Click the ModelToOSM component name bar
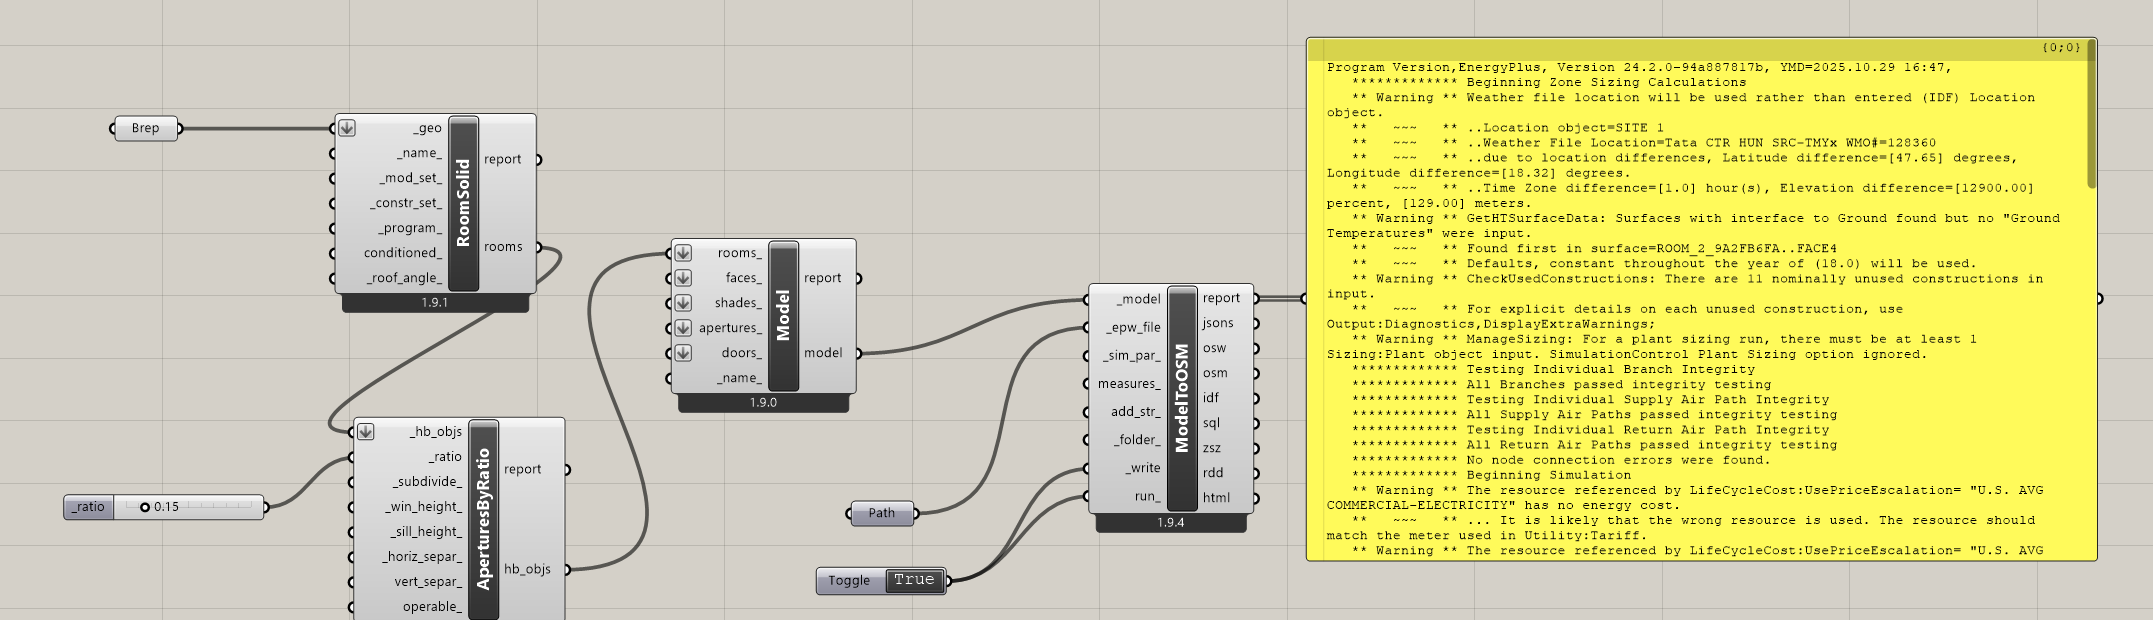The width and height of the screenshot is (2153, 620). coord(1182,398)
